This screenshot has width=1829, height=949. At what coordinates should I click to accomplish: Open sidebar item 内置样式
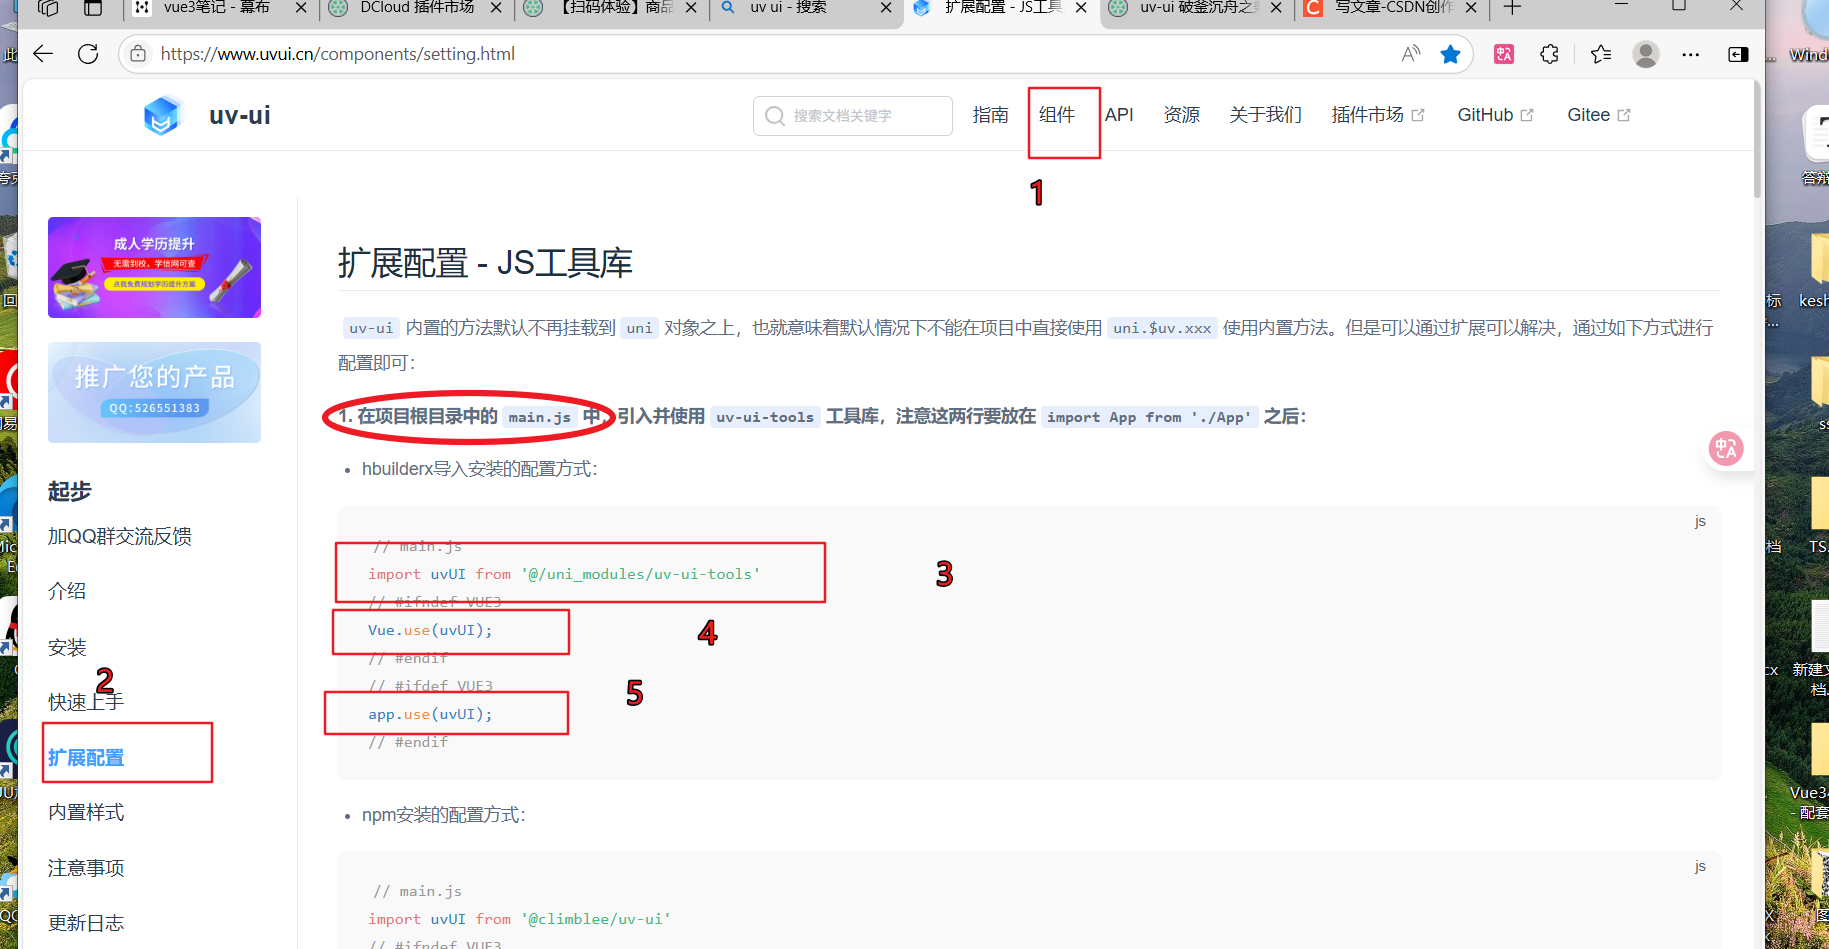86,812
